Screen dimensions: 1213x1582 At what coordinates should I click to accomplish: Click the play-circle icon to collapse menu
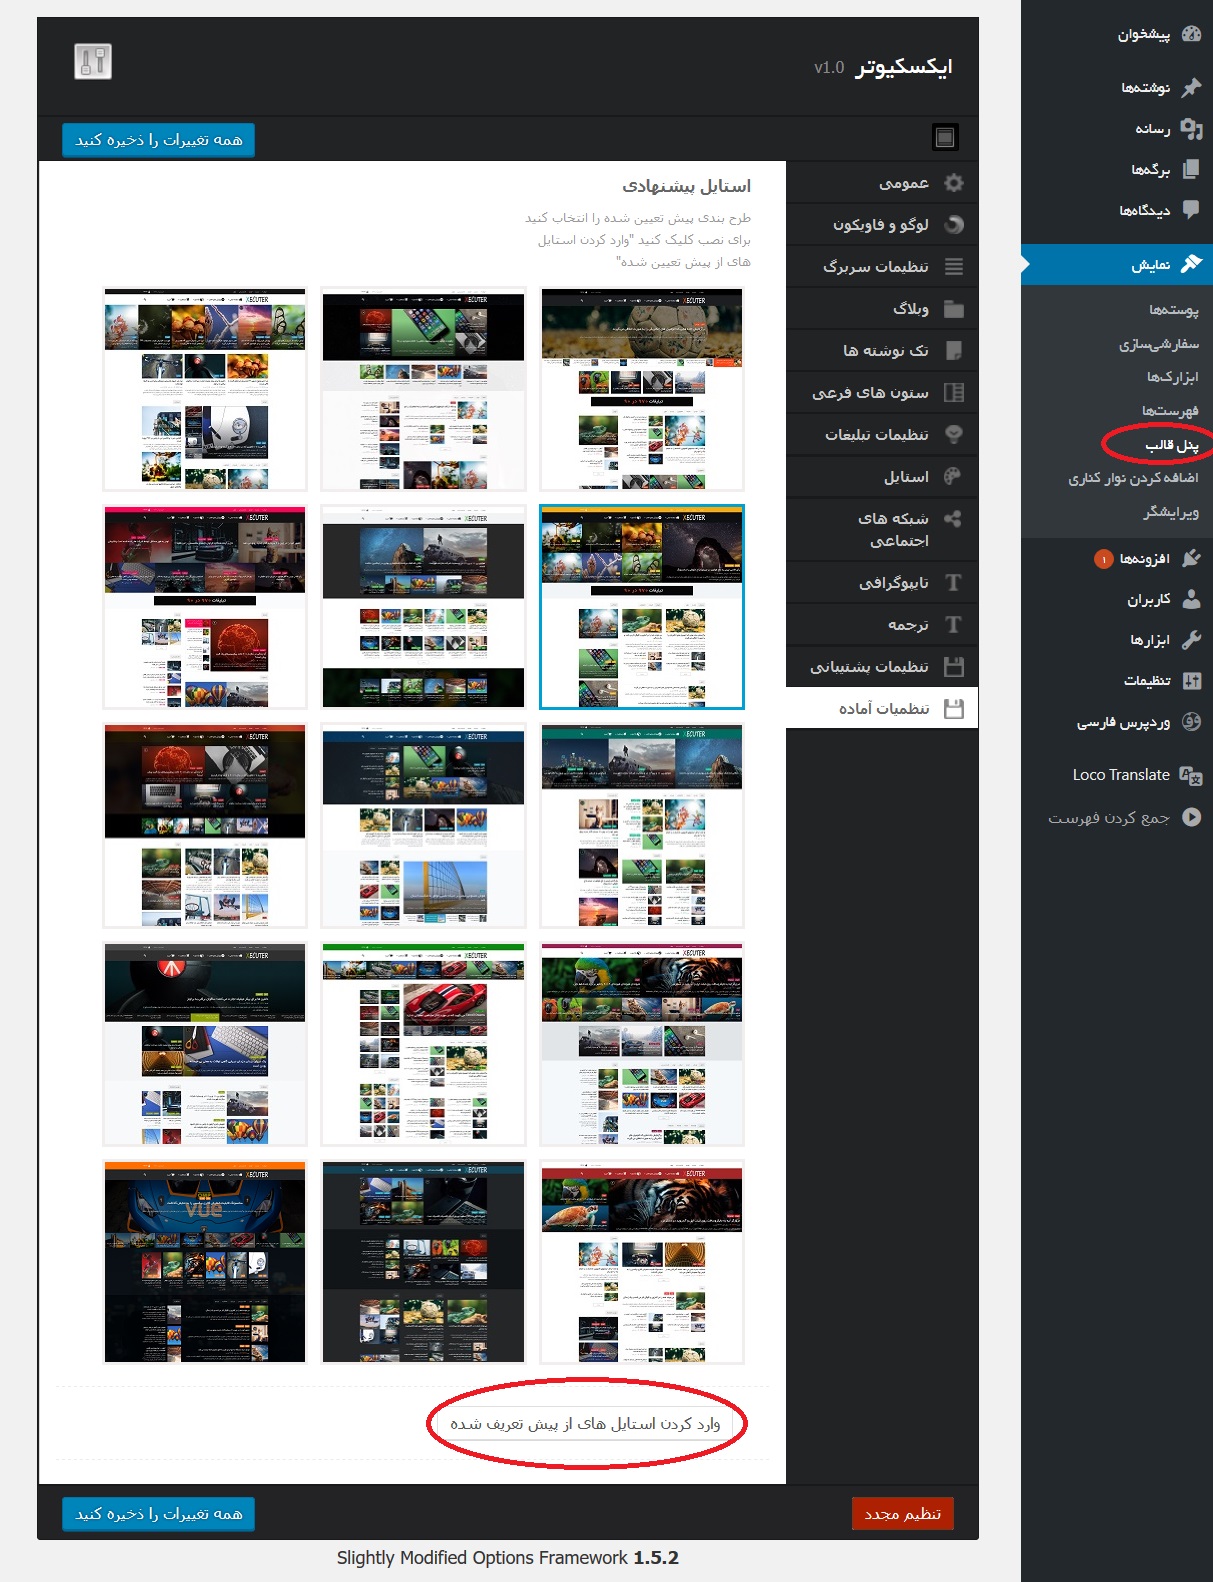(x=1190, y=817)
